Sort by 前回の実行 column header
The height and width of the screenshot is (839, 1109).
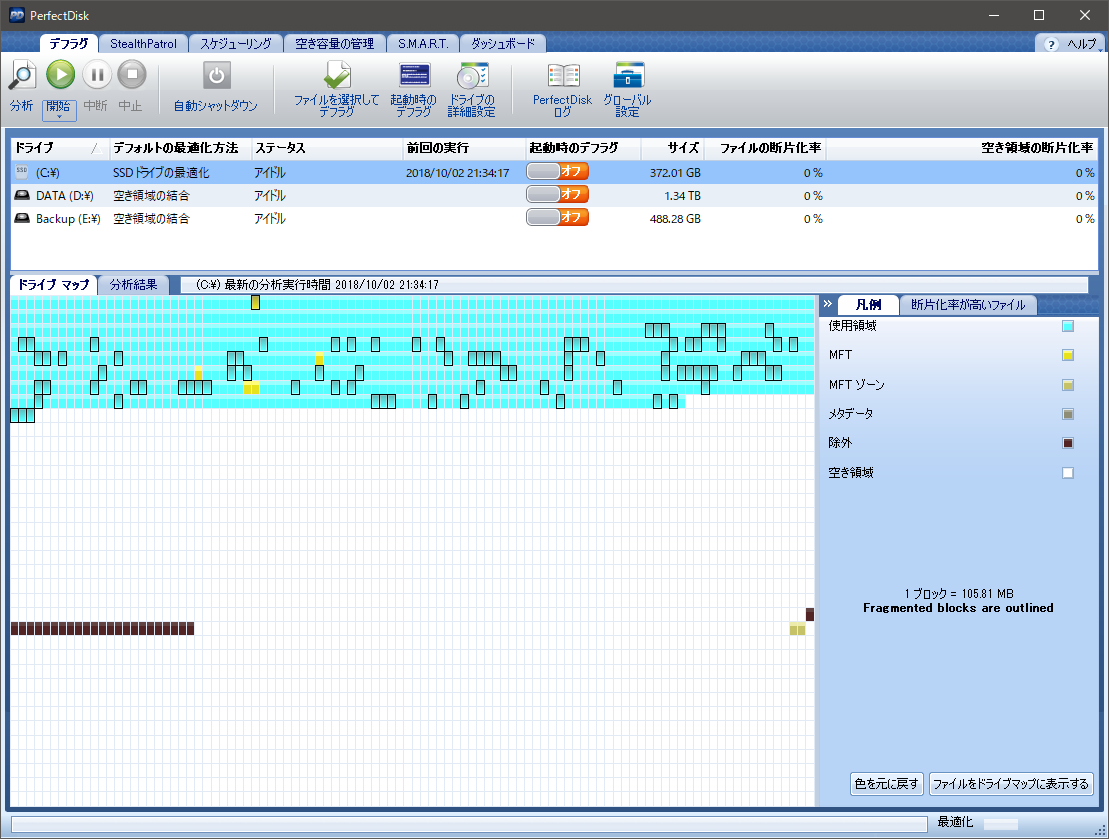[463, 148]
